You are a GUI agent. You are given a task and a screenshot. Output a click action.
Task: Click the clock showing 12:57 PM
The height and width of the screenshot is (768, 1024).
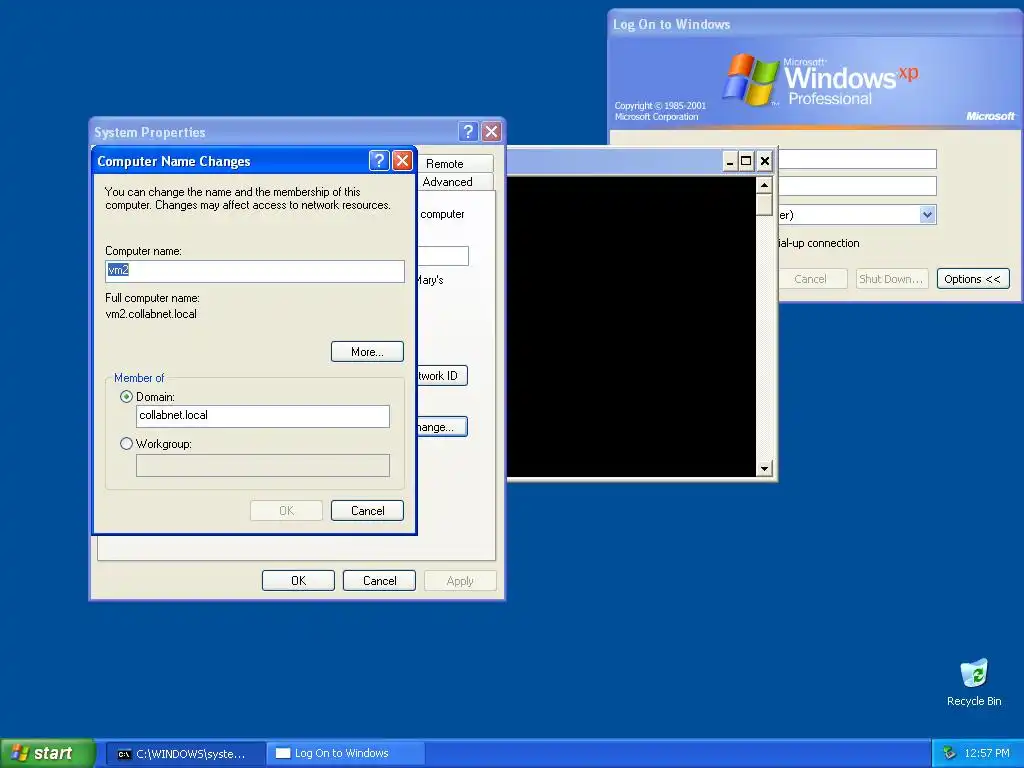pyautogui.click(x=987, y=753)
